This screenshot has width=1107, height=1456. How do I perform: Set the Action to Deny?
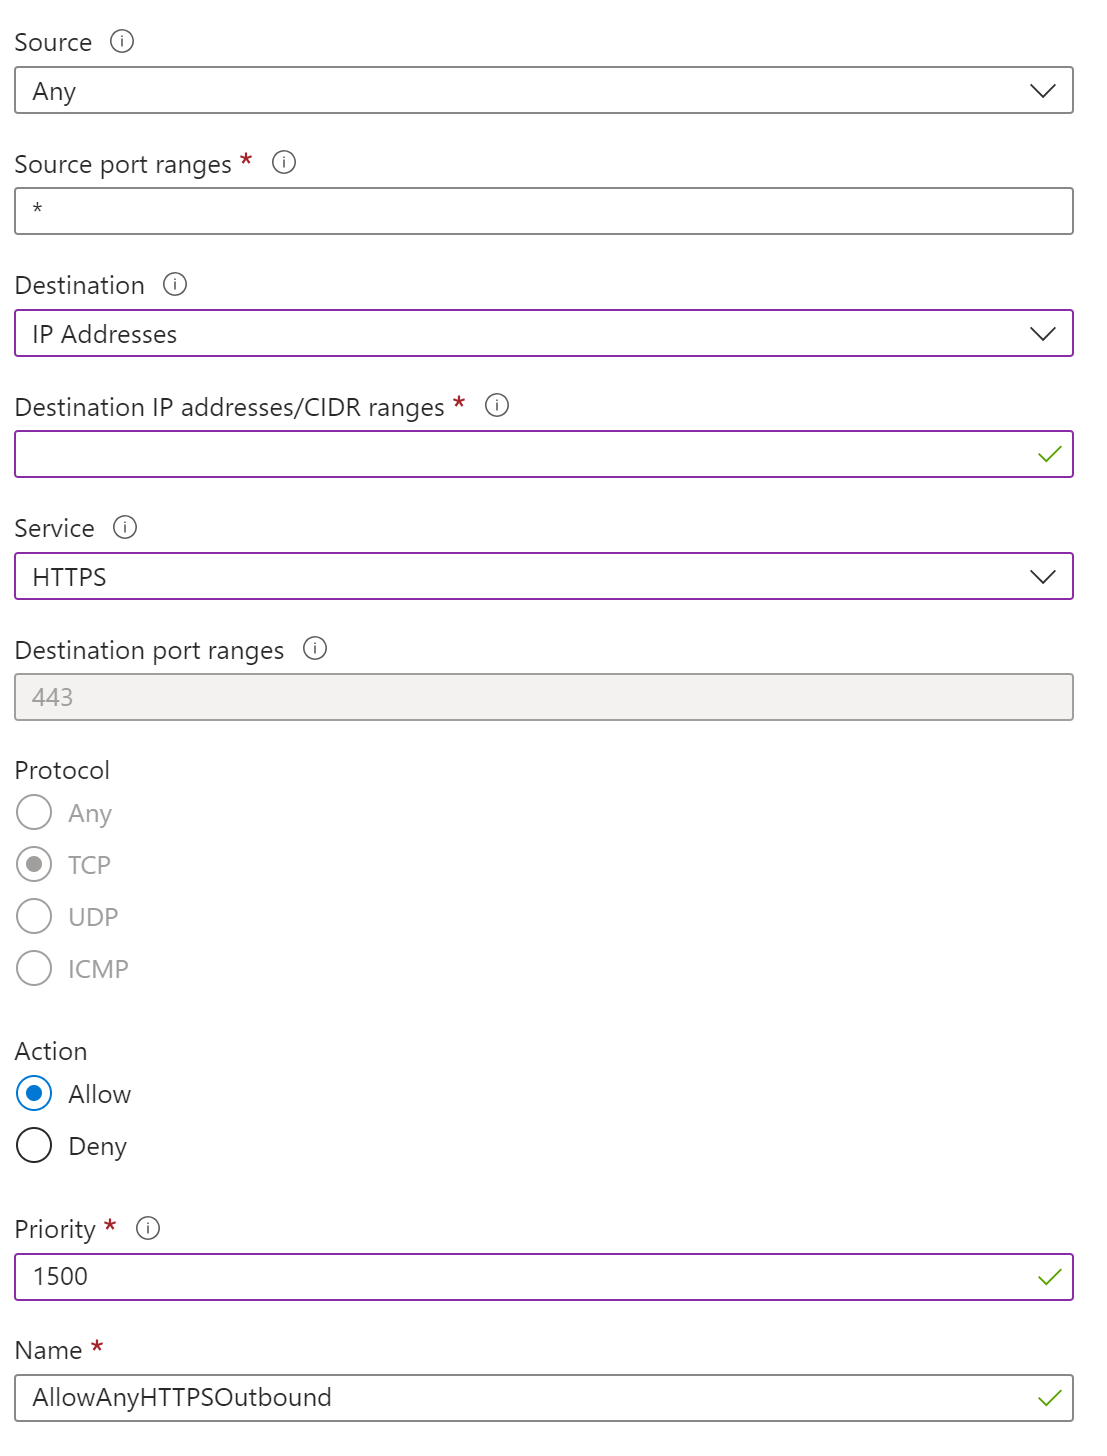click(34, 1145)
